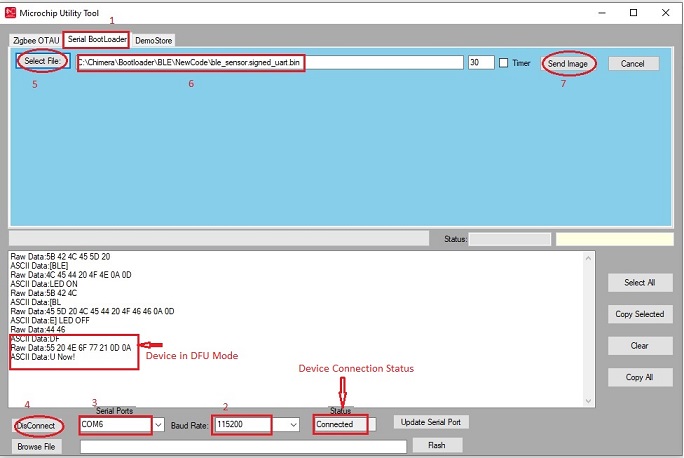This screenshot has width=684, height=458.
Task: Click the Select File button
Action: pyautogui.click(x=42, y=61)
